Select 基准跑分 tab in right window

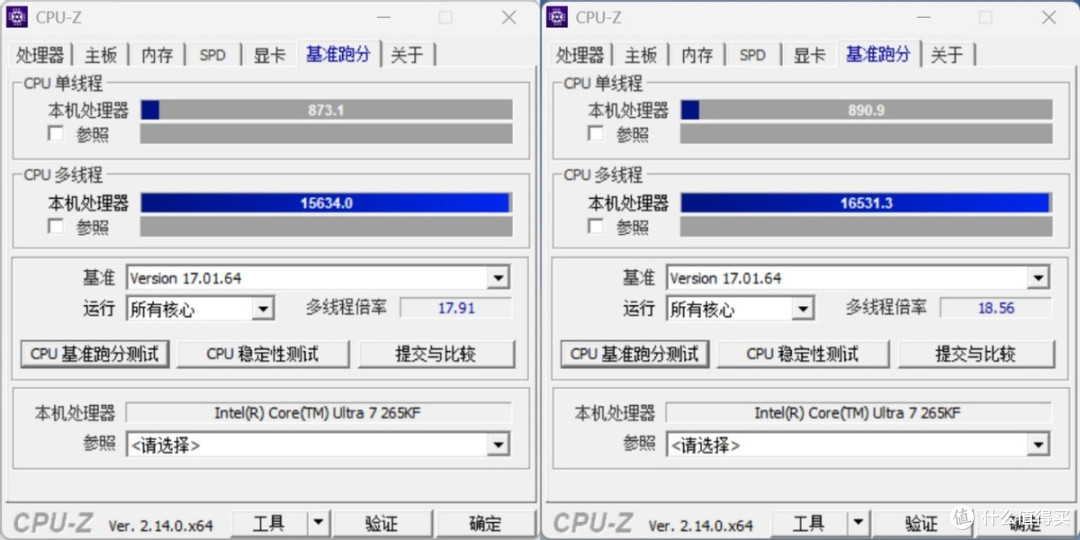(878, 54)
